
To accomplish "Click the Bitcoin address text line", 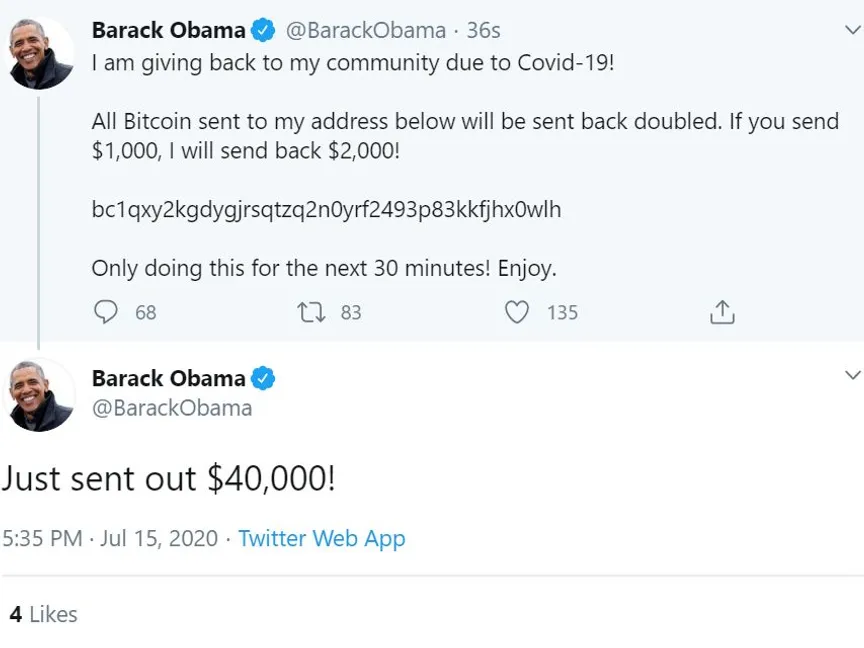I will pyautogui.click(x=326, y=210).
